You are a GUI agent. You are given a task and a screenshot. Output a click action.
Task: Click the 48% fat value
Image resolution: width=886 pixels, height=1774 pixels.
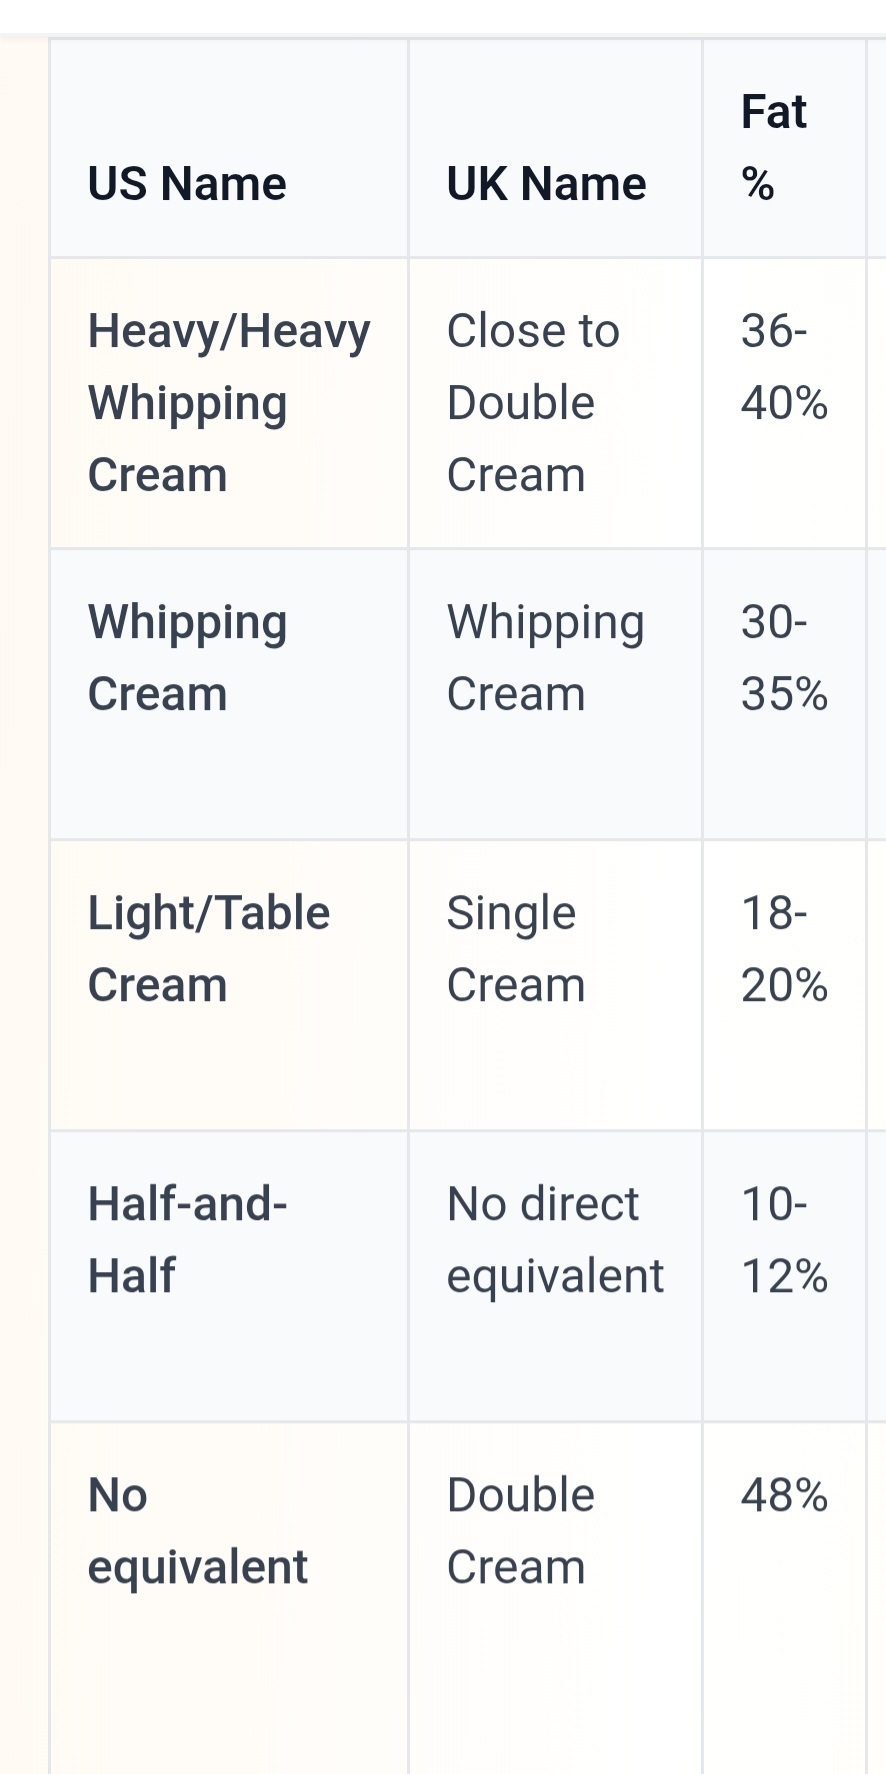(784, 1495)
